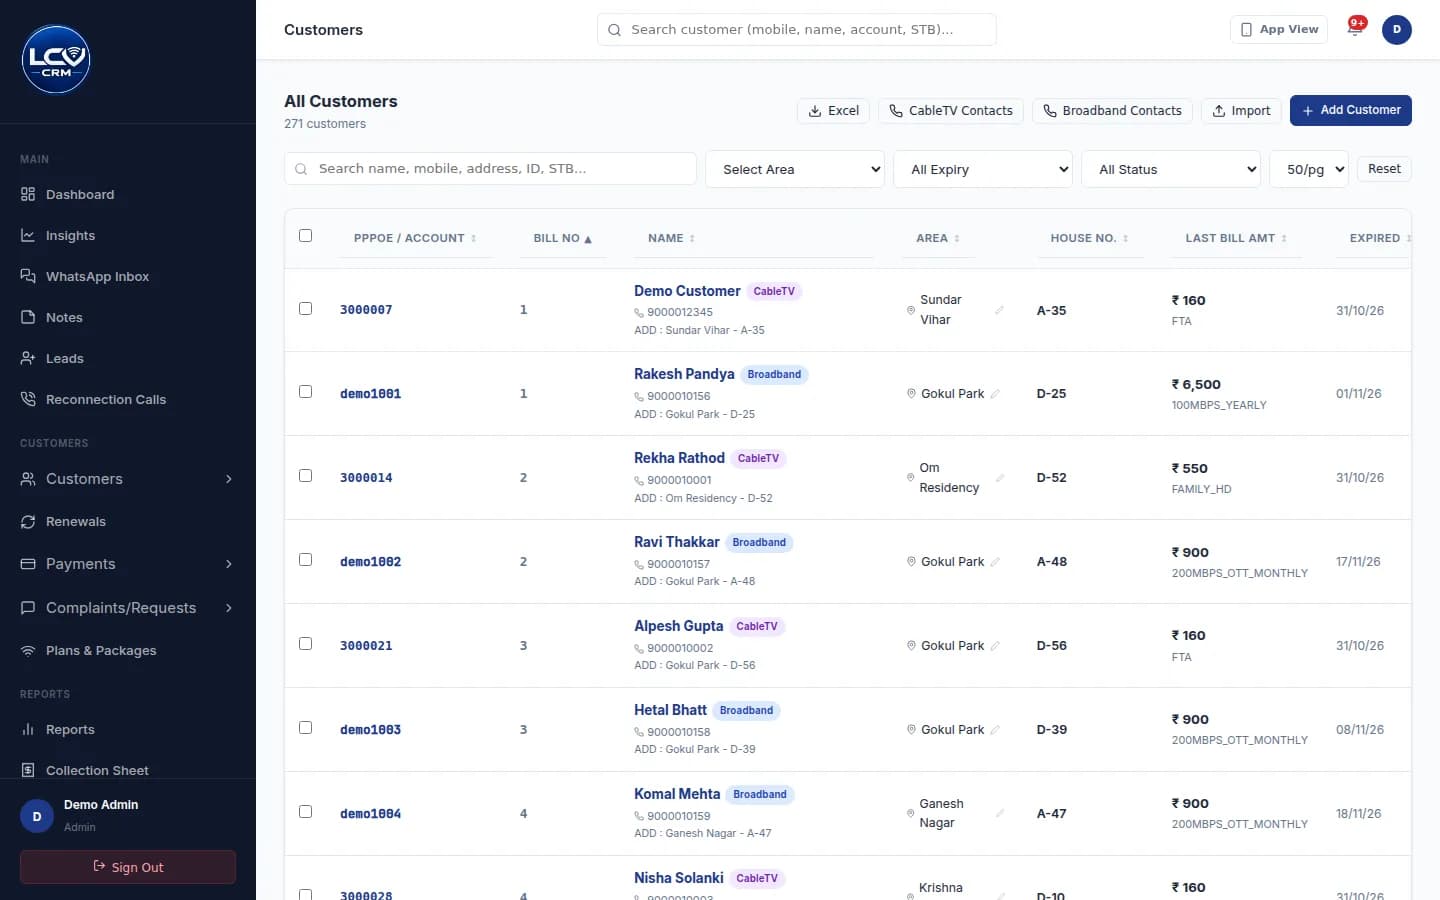Click the Renewals refresh icon
This screenshot has height=900, width=1440.
tap(28, 521)
